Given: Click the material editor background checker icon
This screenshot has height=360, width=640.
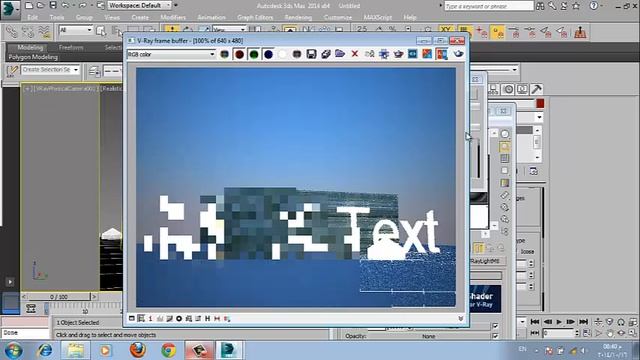Looking at the screenshot, I should pyautogui.click(x=505, y=158).
